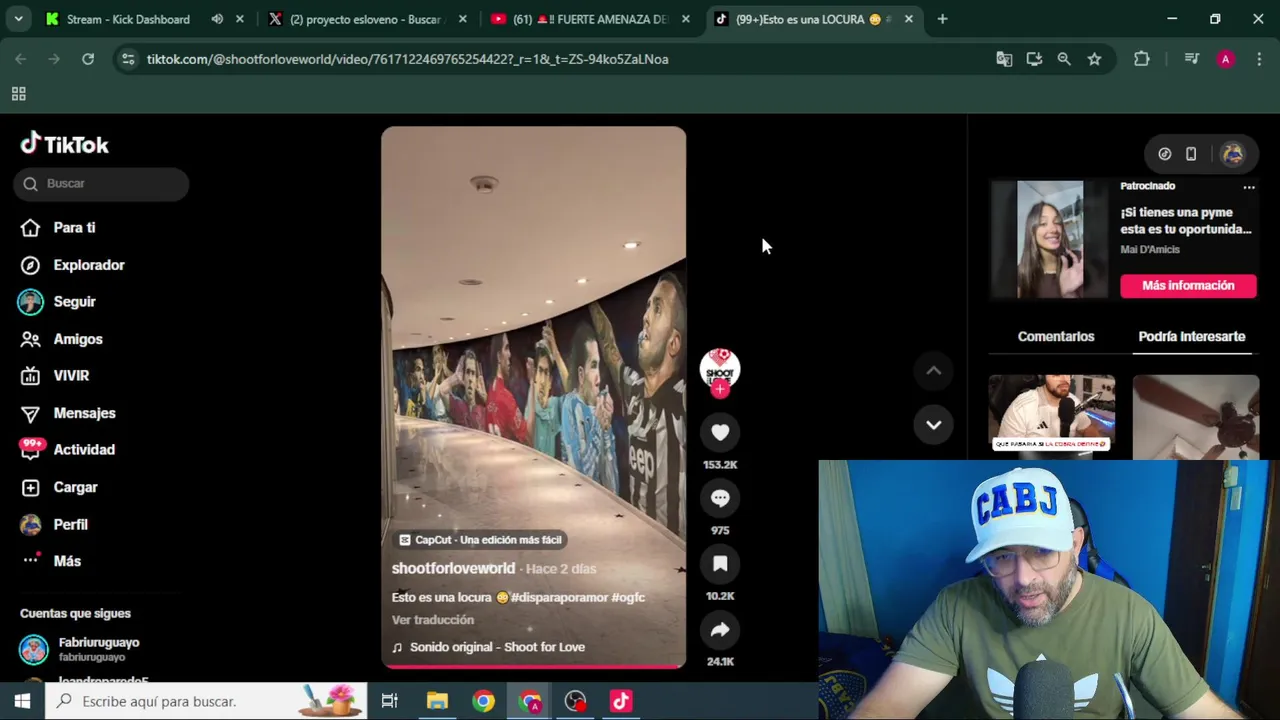
Task: Open the sponsored ad options three dots
Action: (x=1248, y=187)
